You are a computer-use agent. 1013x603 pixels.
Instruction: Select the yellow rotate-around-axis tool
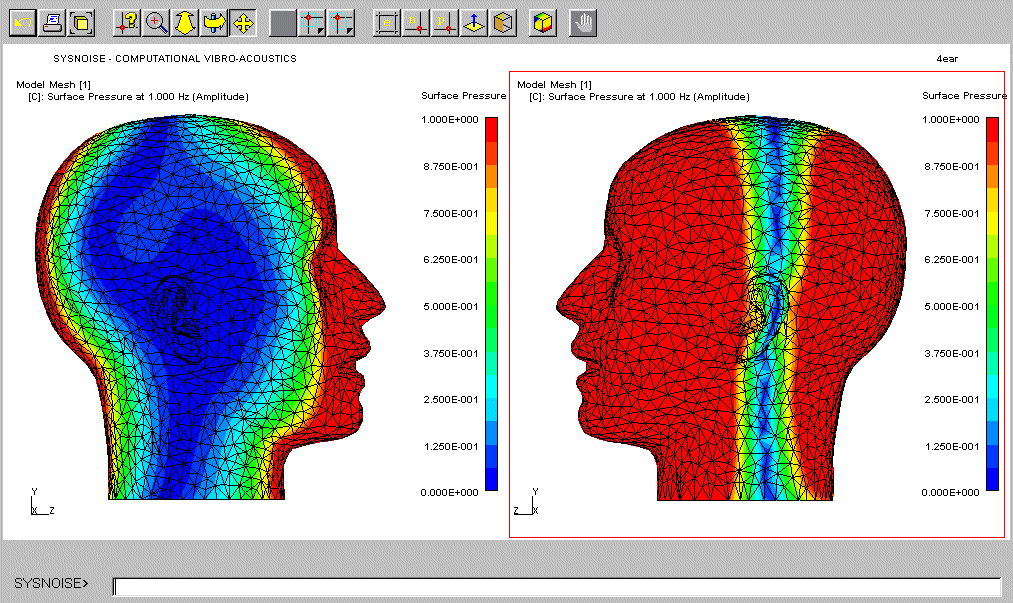pos(213,22)
